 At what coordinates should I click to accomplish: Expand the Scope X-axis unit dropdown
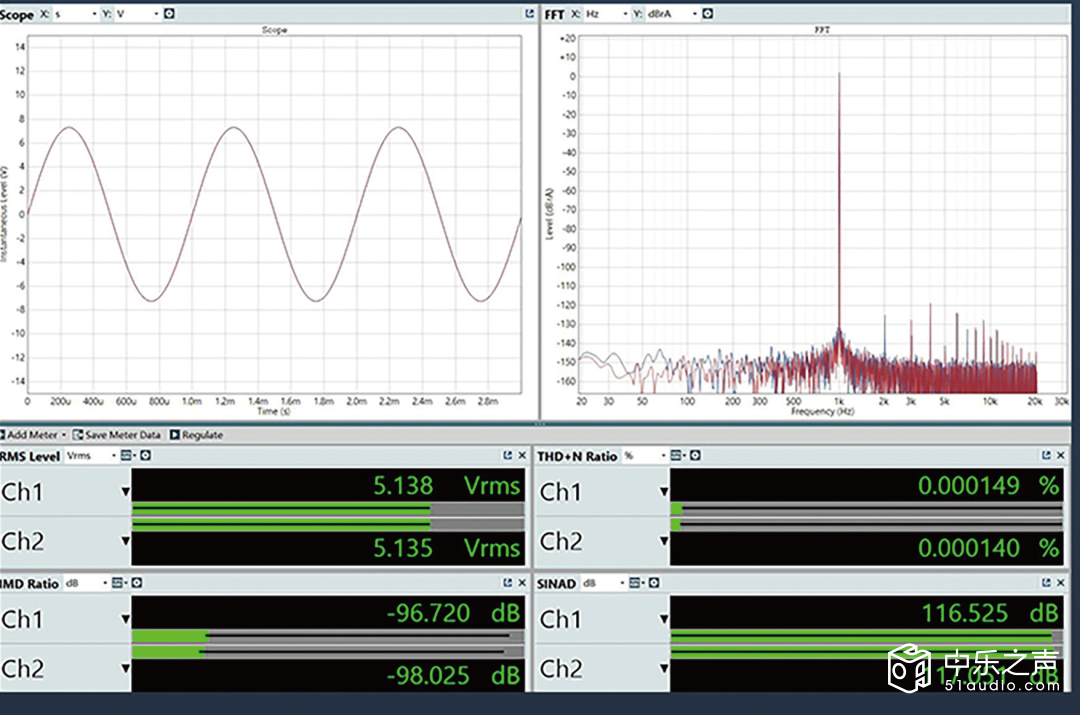93,14
